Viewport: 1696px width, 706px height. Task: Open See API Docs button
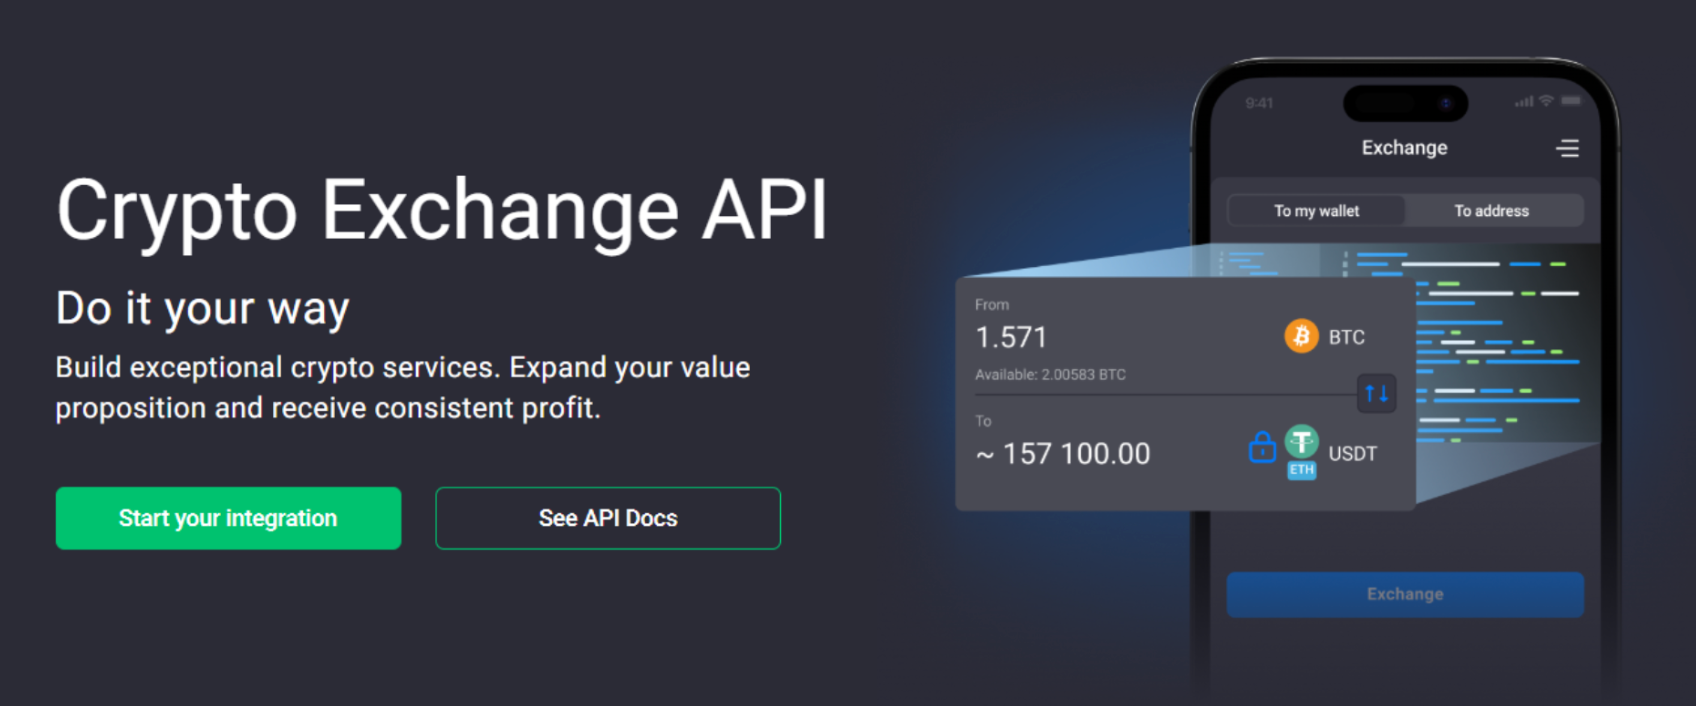tap(608, 518)
